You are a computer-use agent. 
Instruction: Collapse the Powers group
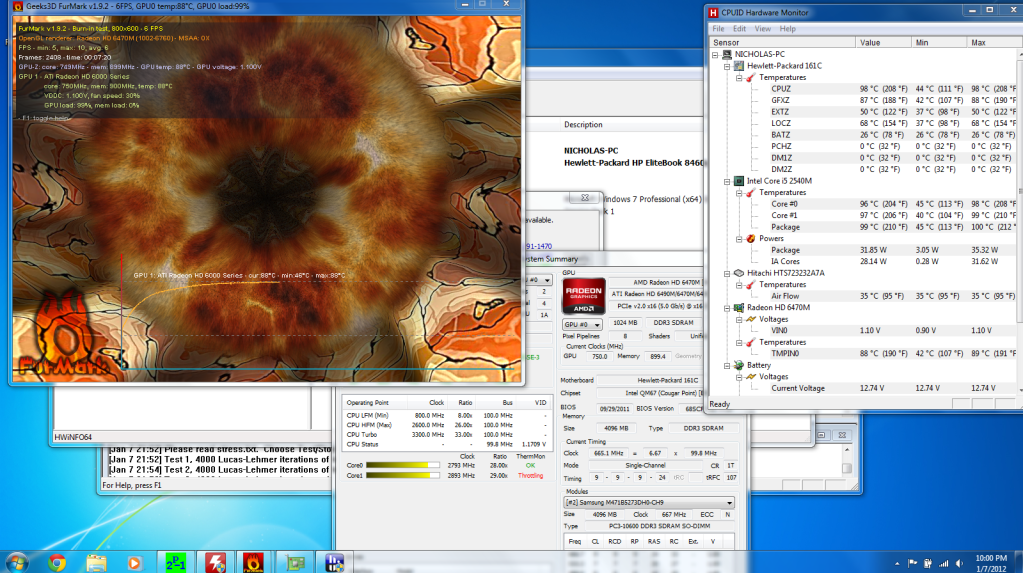(x=739, y=239)
